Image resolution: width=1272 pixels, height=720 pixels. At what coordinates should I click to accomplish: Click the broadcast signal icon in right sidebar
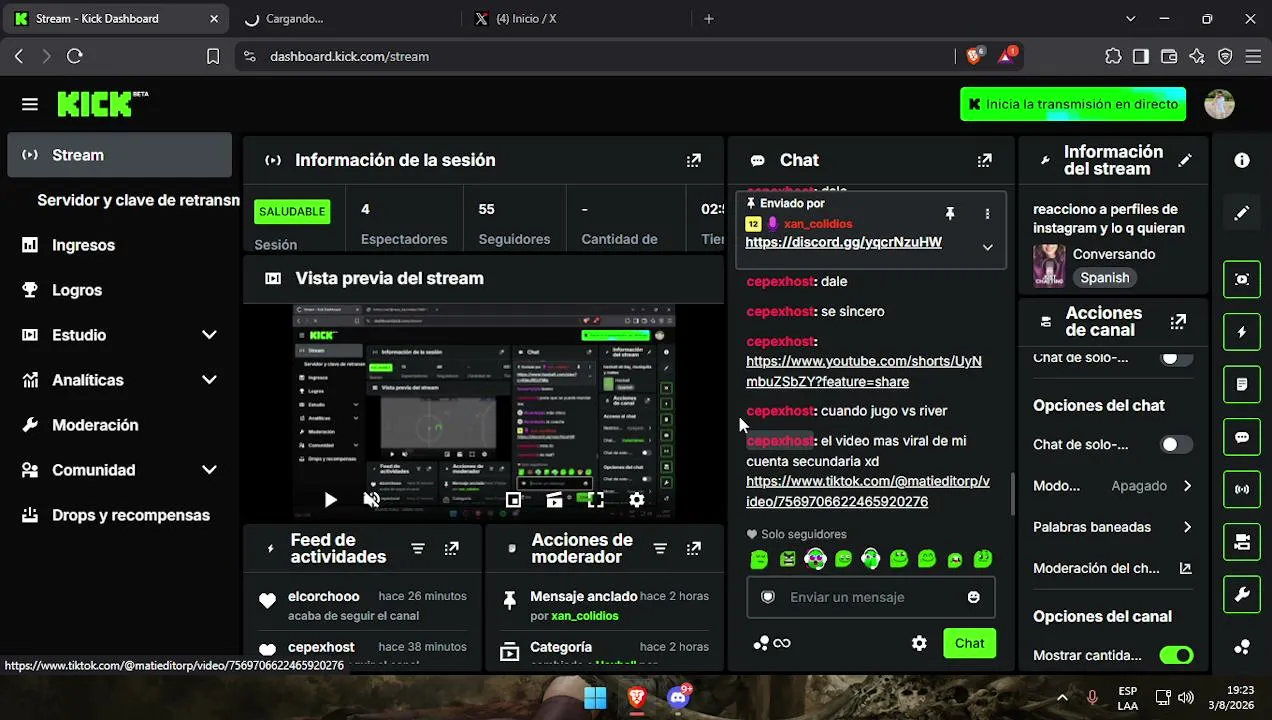(x=1242, y=489)
